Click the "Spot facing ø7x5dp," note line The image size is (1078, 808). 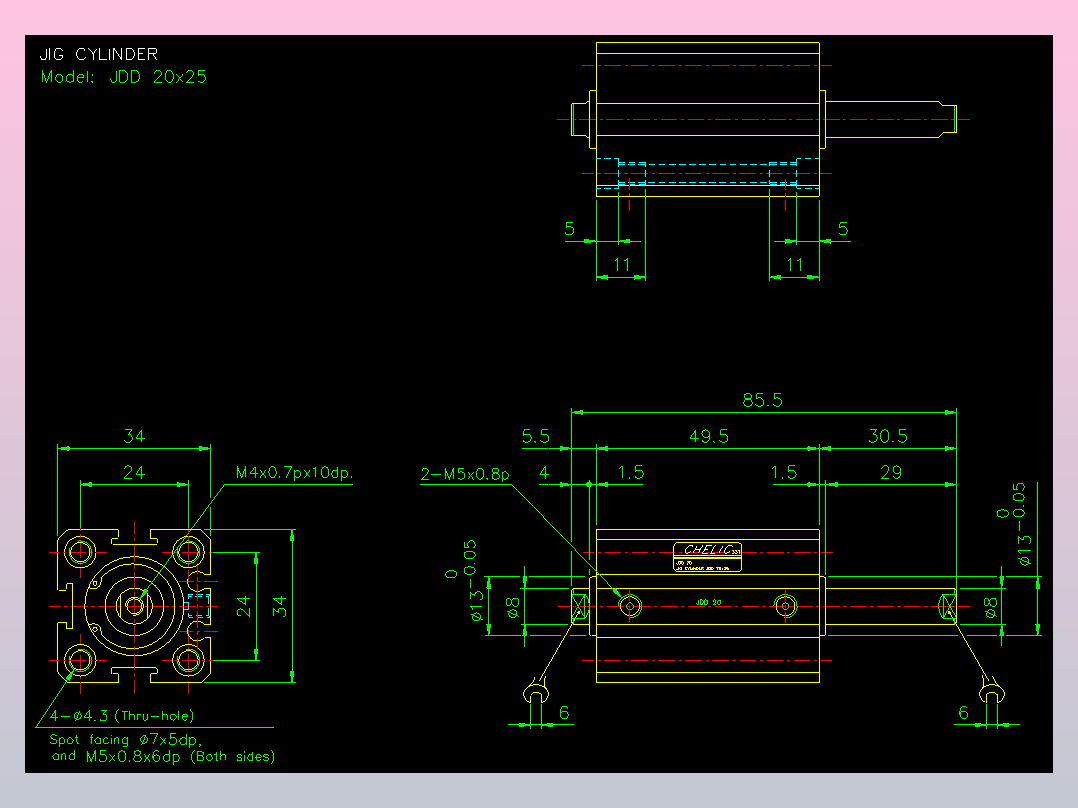click(x=126, y=740)
